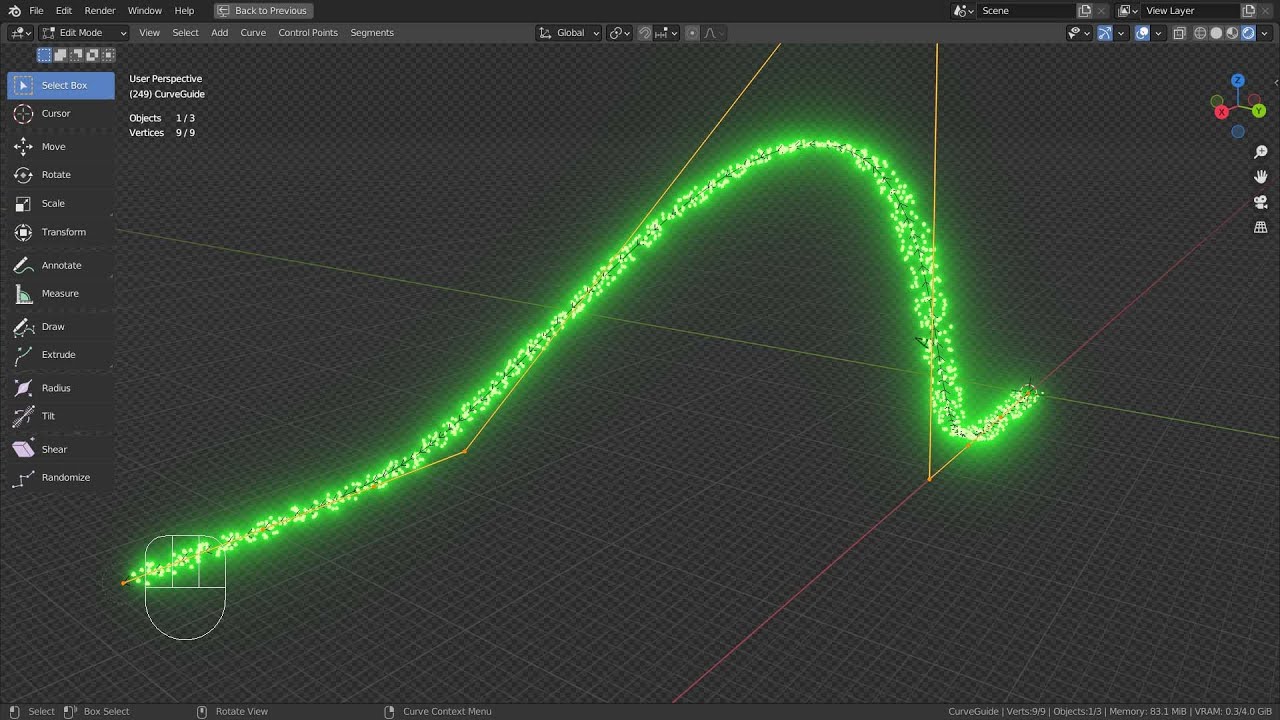Switch to wireframe shading mode
Image resolution: width=1280 pixels, height=720 pixels.
click(1200, 33)
